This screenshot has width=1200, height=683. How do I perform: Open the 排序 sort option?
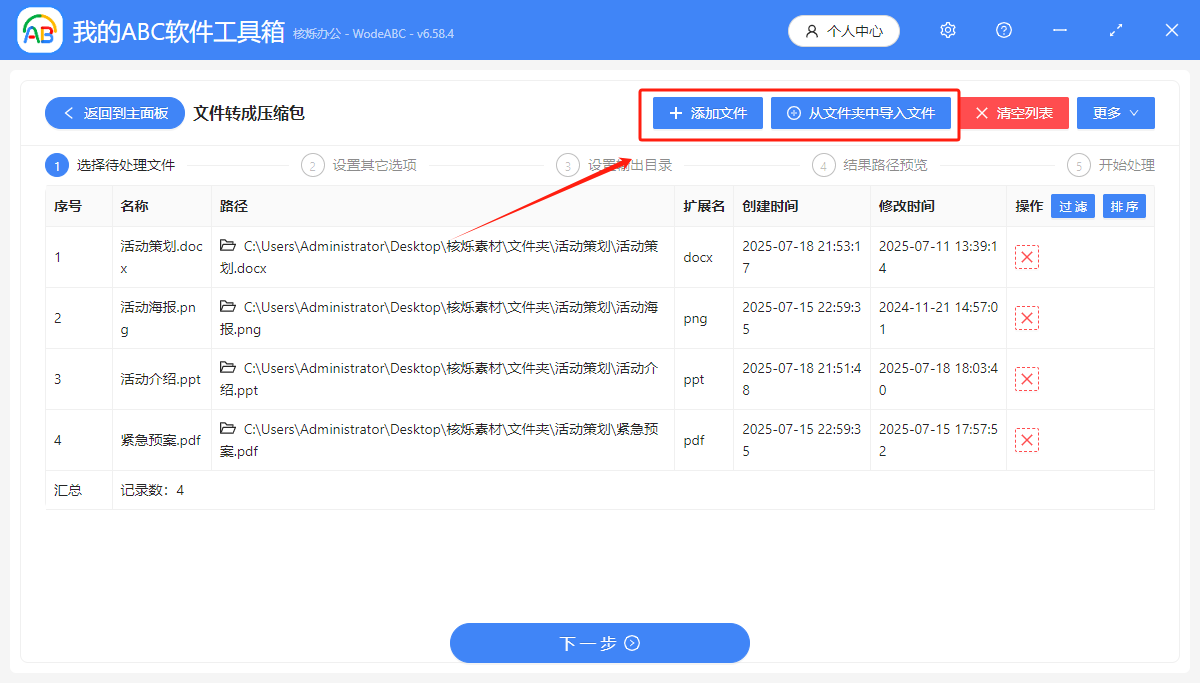click(1124, 205)
